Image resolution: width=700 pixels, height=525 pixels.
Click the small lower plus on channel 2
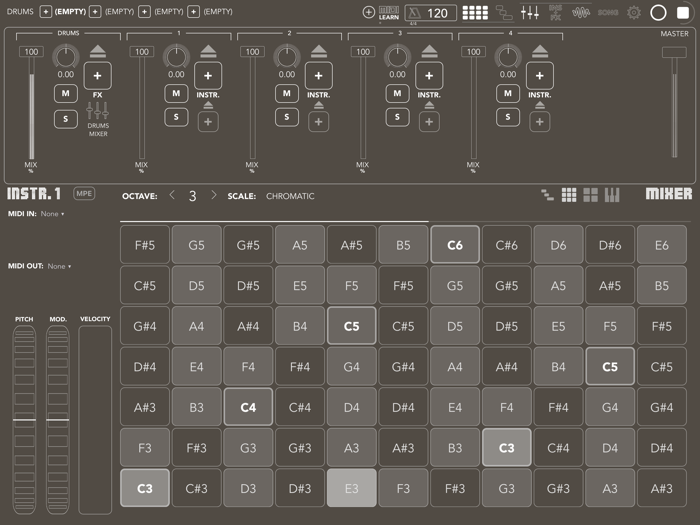318,122
